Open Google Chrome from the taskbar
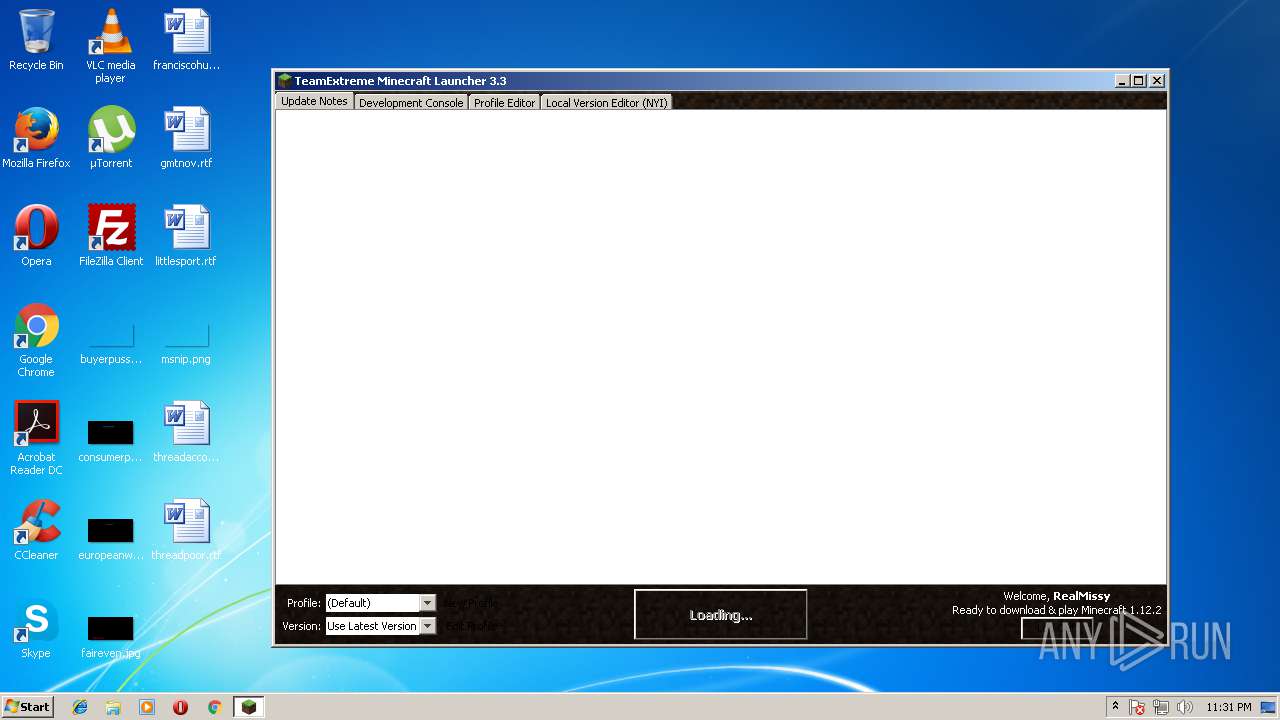This screenshot has width=1280, height=720. [x=214, y=707]
